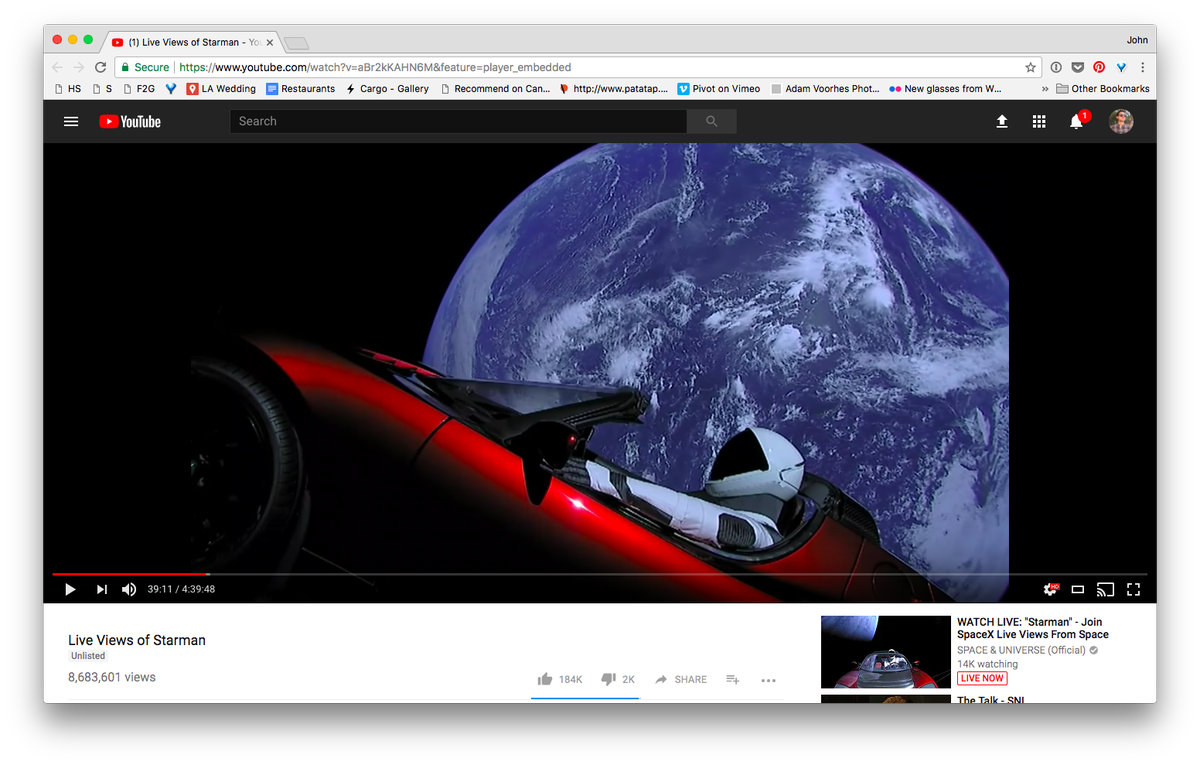The height and width of the screenshot is (765, 1200).
Task: Open the Vimeo extension icon
Action: [x=1121, y=67]
